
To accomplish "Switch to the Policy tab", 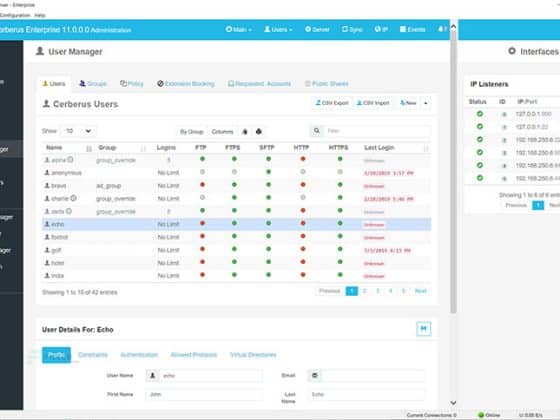I will pyautogui.click(x=132, y=84).
